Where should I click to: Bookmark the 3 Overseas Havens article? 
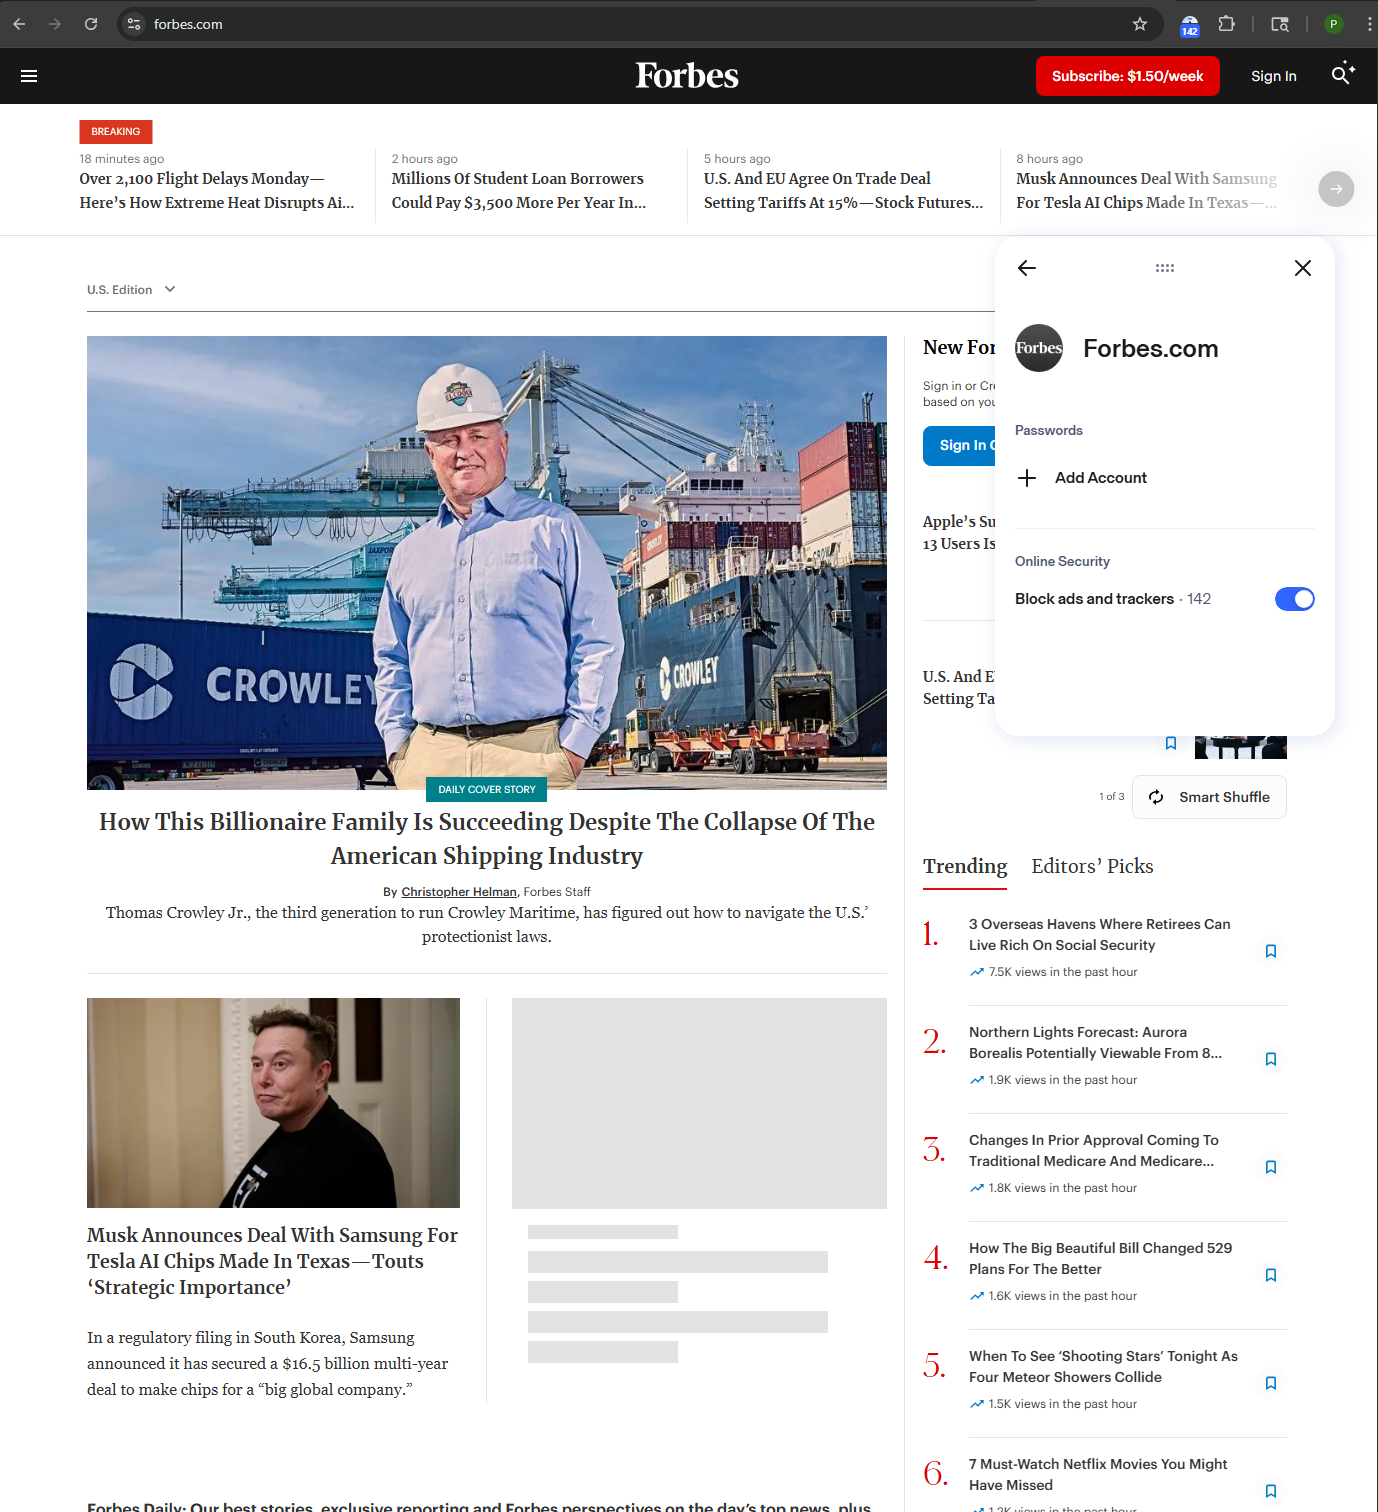(1271, 951)
